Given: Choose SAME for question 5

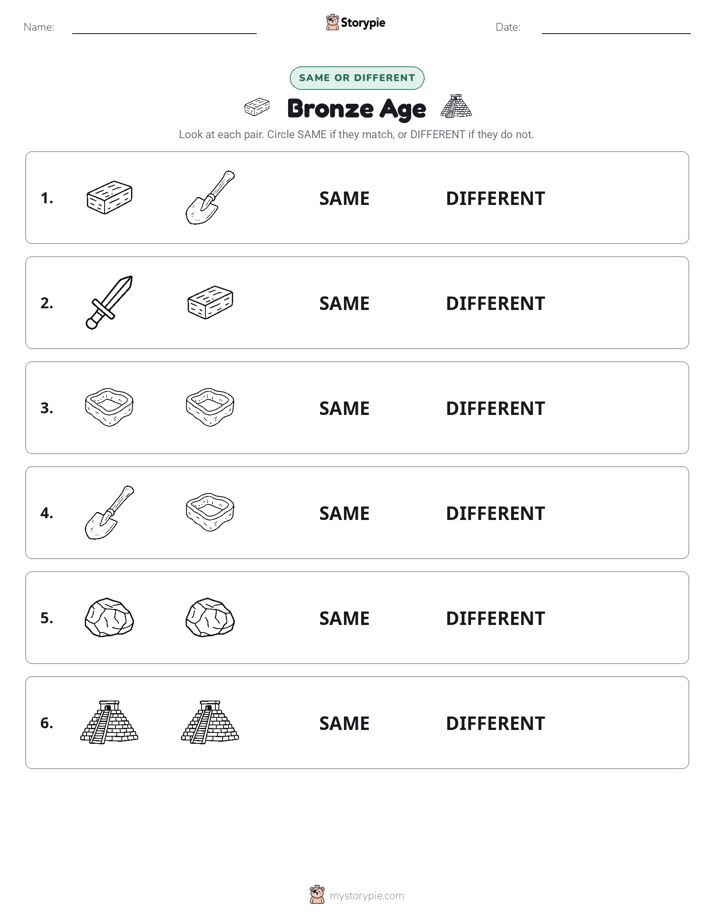Looking at the screenshot, I should (344, 618).
